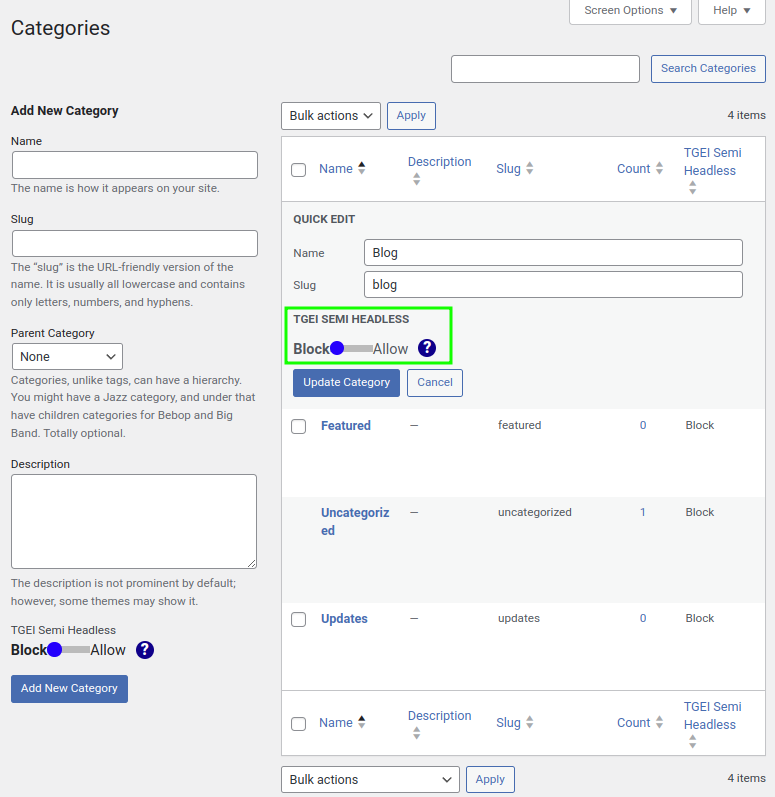This screenshot has height=797, width=775.
Task: Click bottom Apply button
Action: pyautogui.click(x=490, y=780)
